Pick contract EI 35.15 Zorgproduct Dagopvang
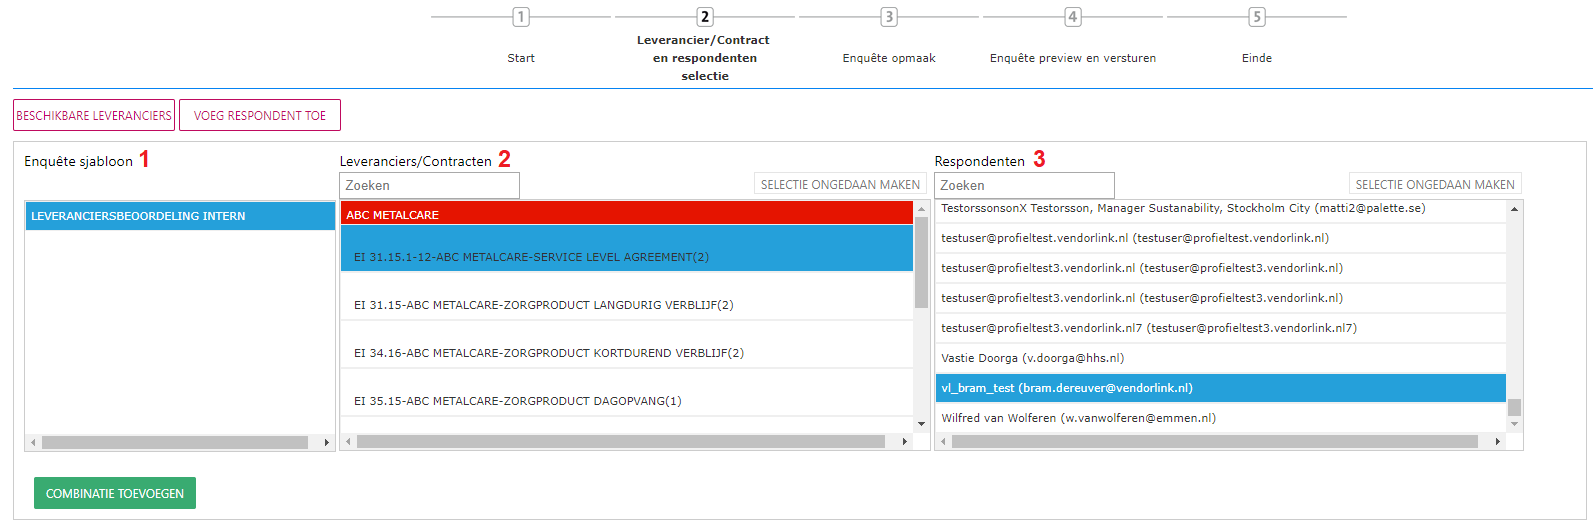 (626, 401)
